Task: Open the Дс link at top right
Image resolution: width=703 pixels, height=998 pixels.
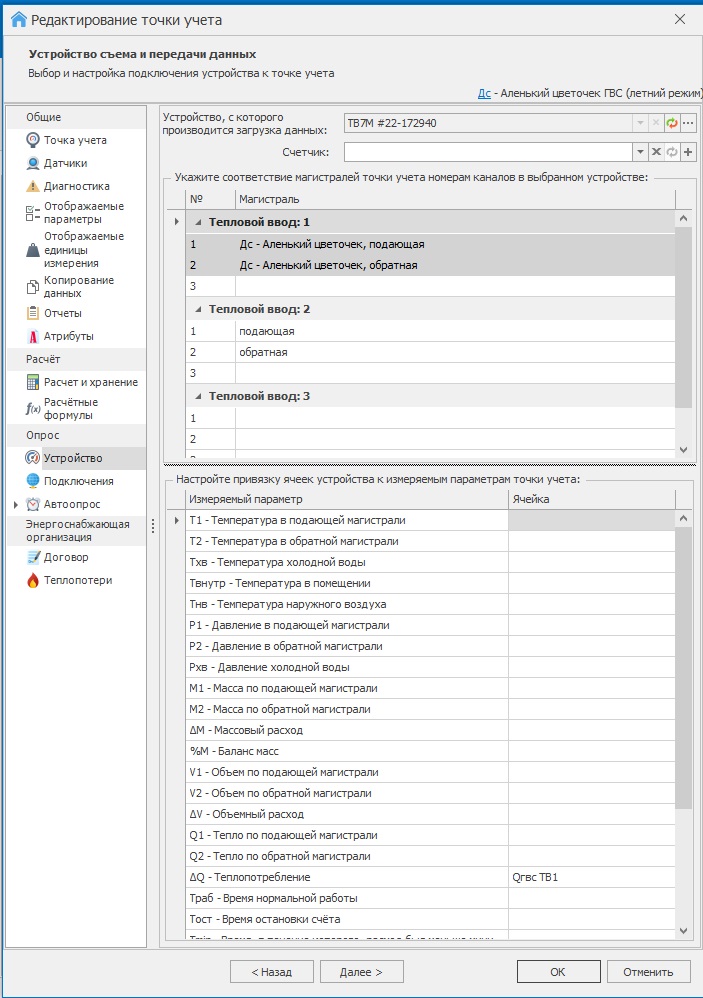Action: (484, 93)
